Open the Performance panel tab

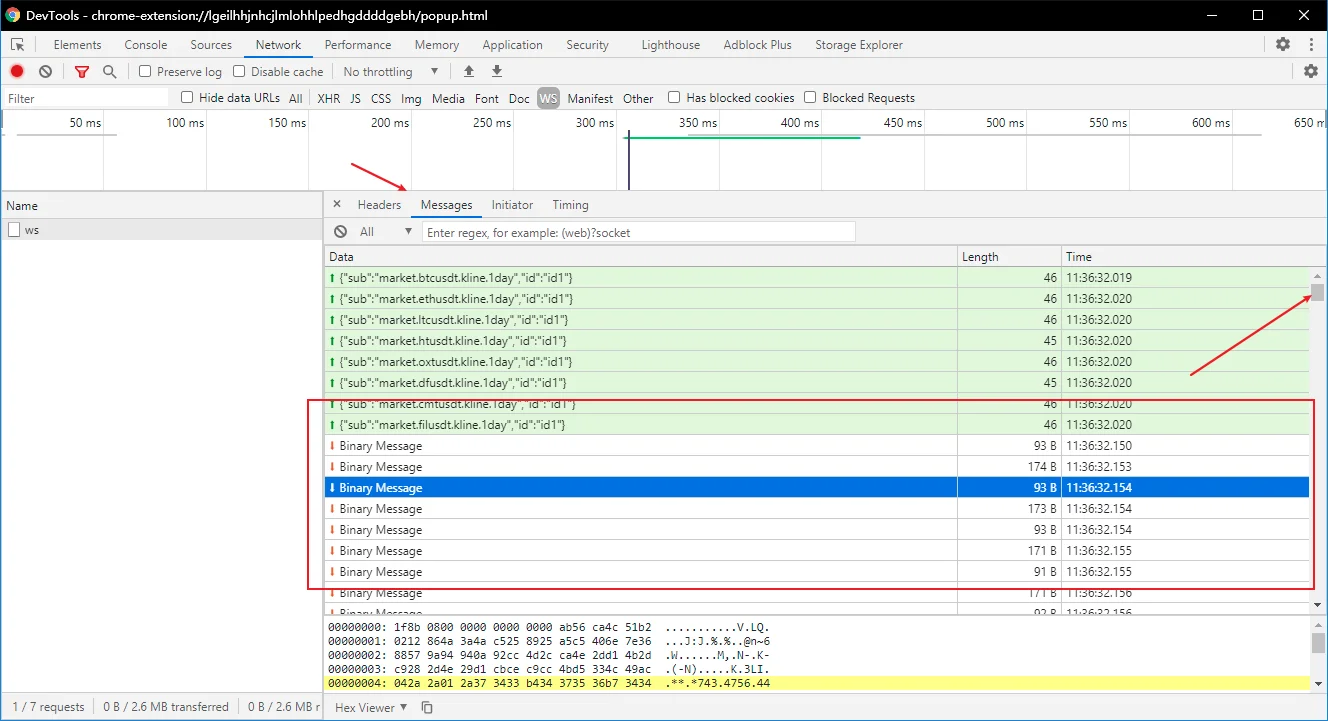tap(358, 45)
